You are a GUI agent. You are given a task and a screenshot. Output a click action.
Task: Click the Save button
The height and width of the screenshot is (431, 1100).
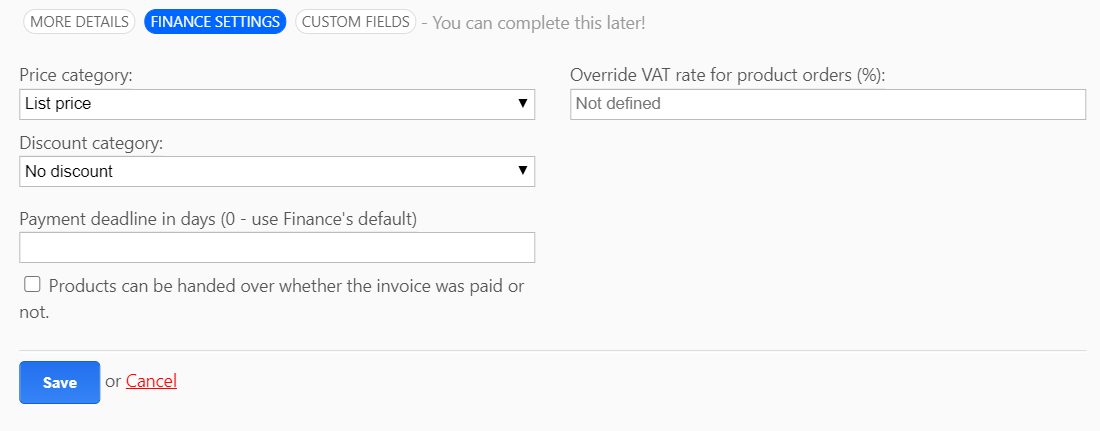pyautogui.click(x=60, y=383)
